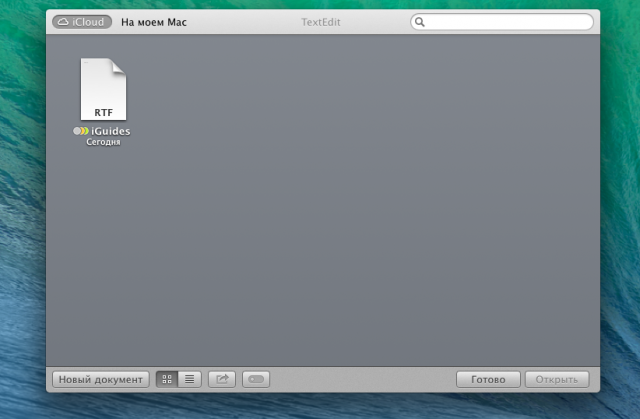Viewport: 640px width, 419px height.
Task: Click the tags button in bottom toolbar
Action: coord(256,379)
